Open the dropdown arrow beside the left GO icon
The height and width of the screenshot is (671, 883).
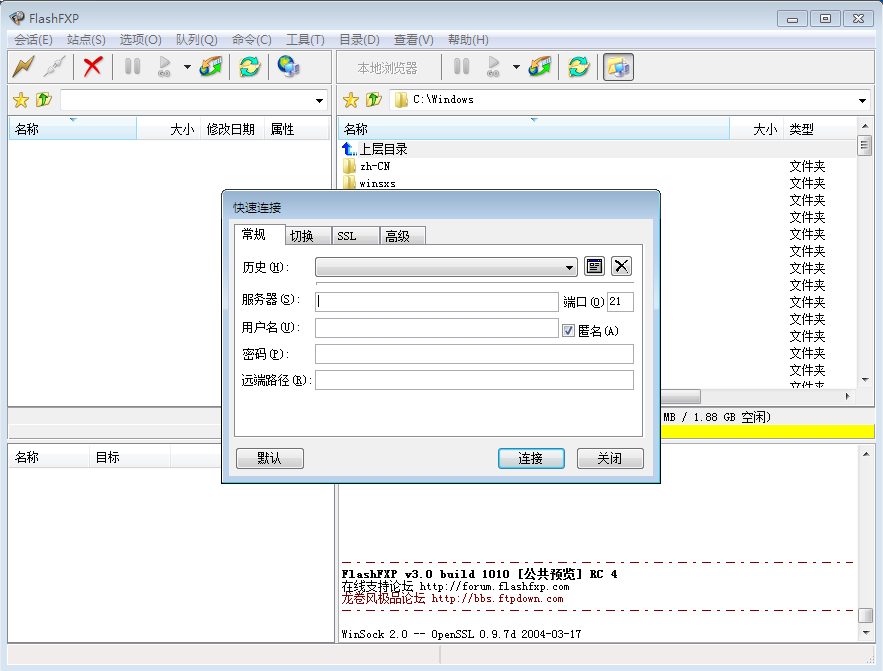click(x=187, y=67)
